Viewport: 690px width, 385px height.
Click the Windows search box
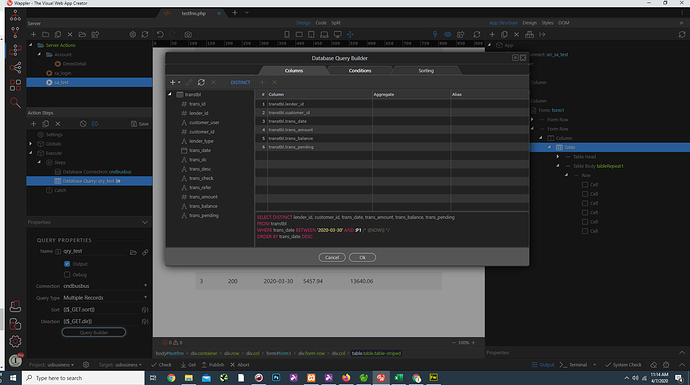click(83, 378)
